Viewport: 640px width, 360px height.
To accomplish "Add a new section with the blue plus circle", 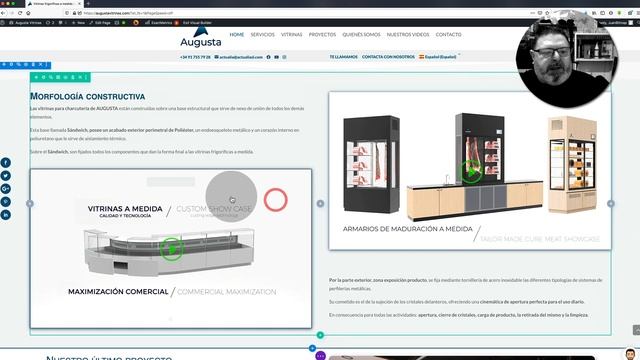I will 312,348.
